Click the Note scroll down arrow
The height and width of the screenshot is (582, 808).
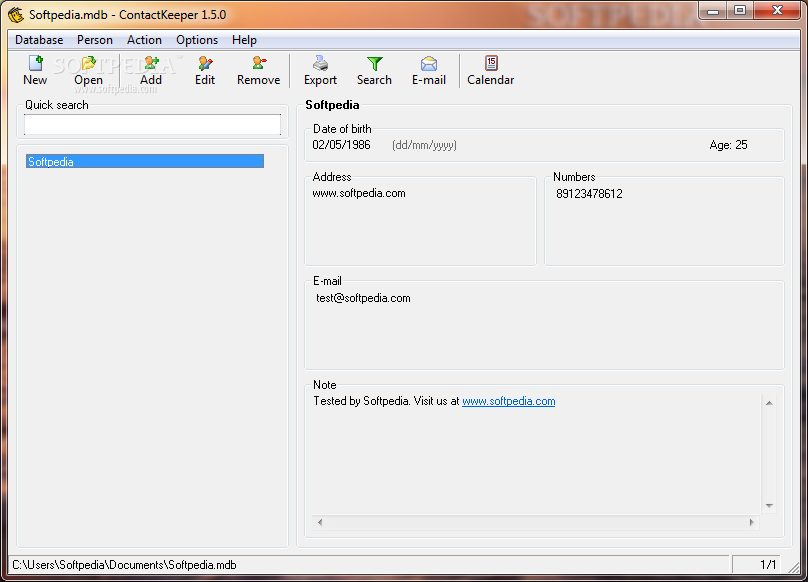(769, 506)
